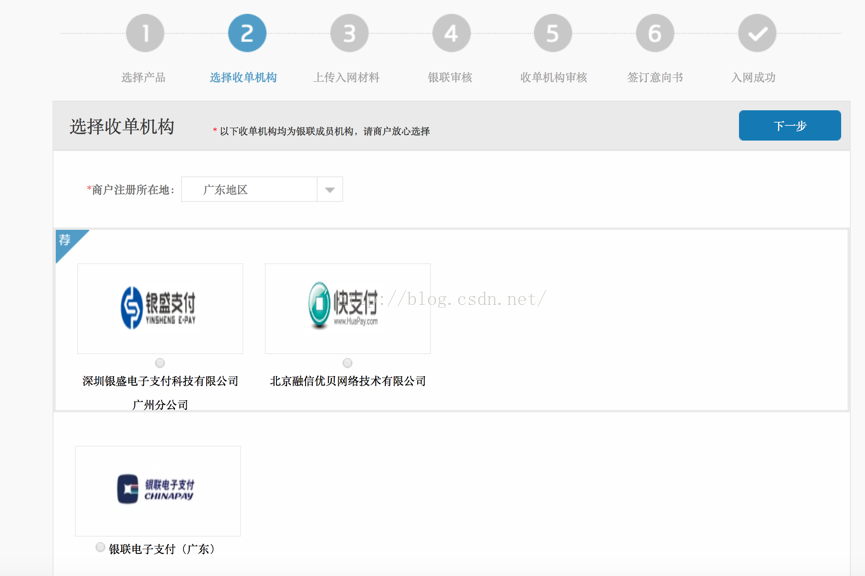Click the 签订意向书 step label

655,77
